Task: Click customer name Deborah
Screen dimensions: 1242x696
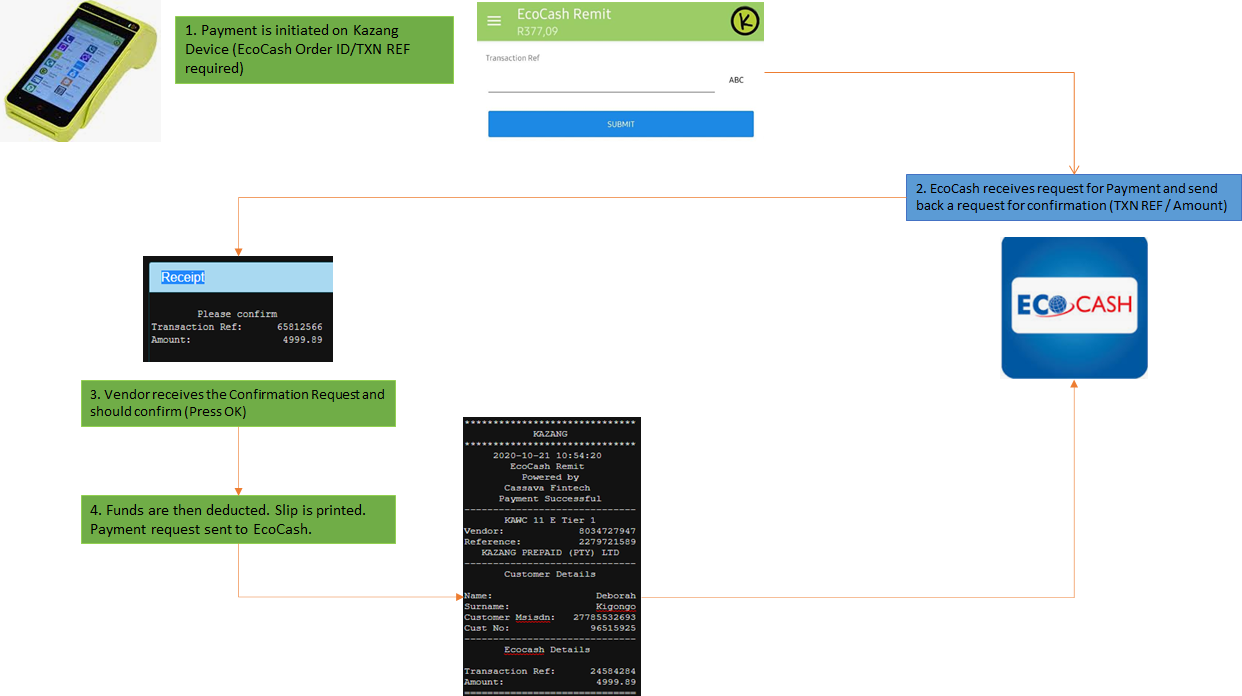Action: click(x=616, y=596)
